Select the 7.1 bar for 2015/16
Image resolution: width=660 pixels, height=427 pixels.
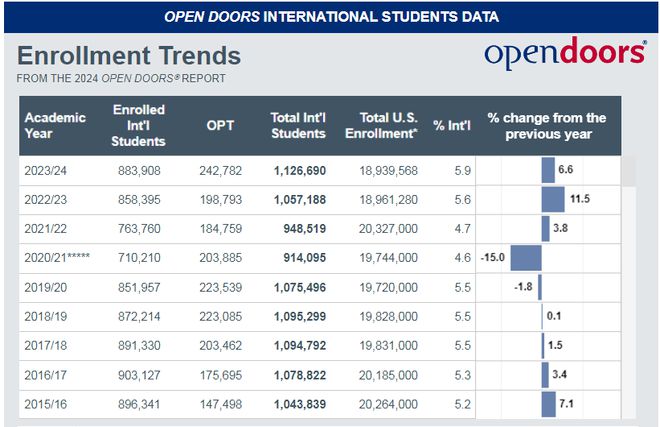[548, 404]
